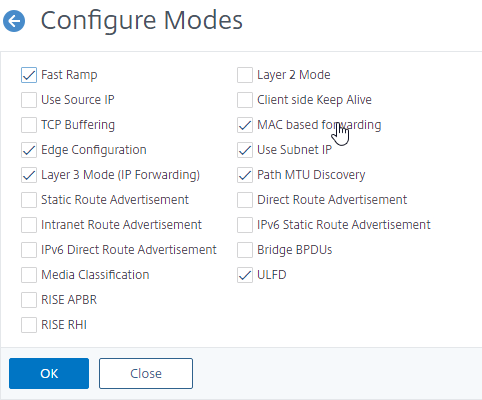Image resolution: width=482 pixels, height=400 pixels.
Task: Toggle Layer 3 Mode (IP Forwarding)
Action: tap(29, 175)
